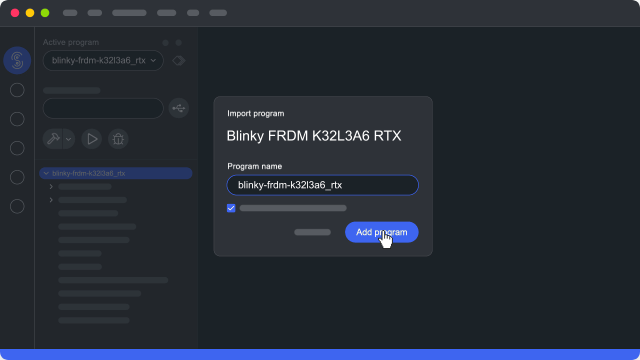Click the debug bug icon

click(x=118, y=139)
